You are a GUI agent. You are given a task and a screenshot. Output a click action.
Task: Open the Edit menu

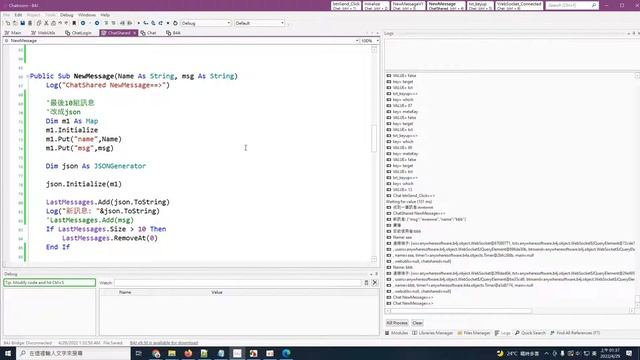tap(18, 15)
